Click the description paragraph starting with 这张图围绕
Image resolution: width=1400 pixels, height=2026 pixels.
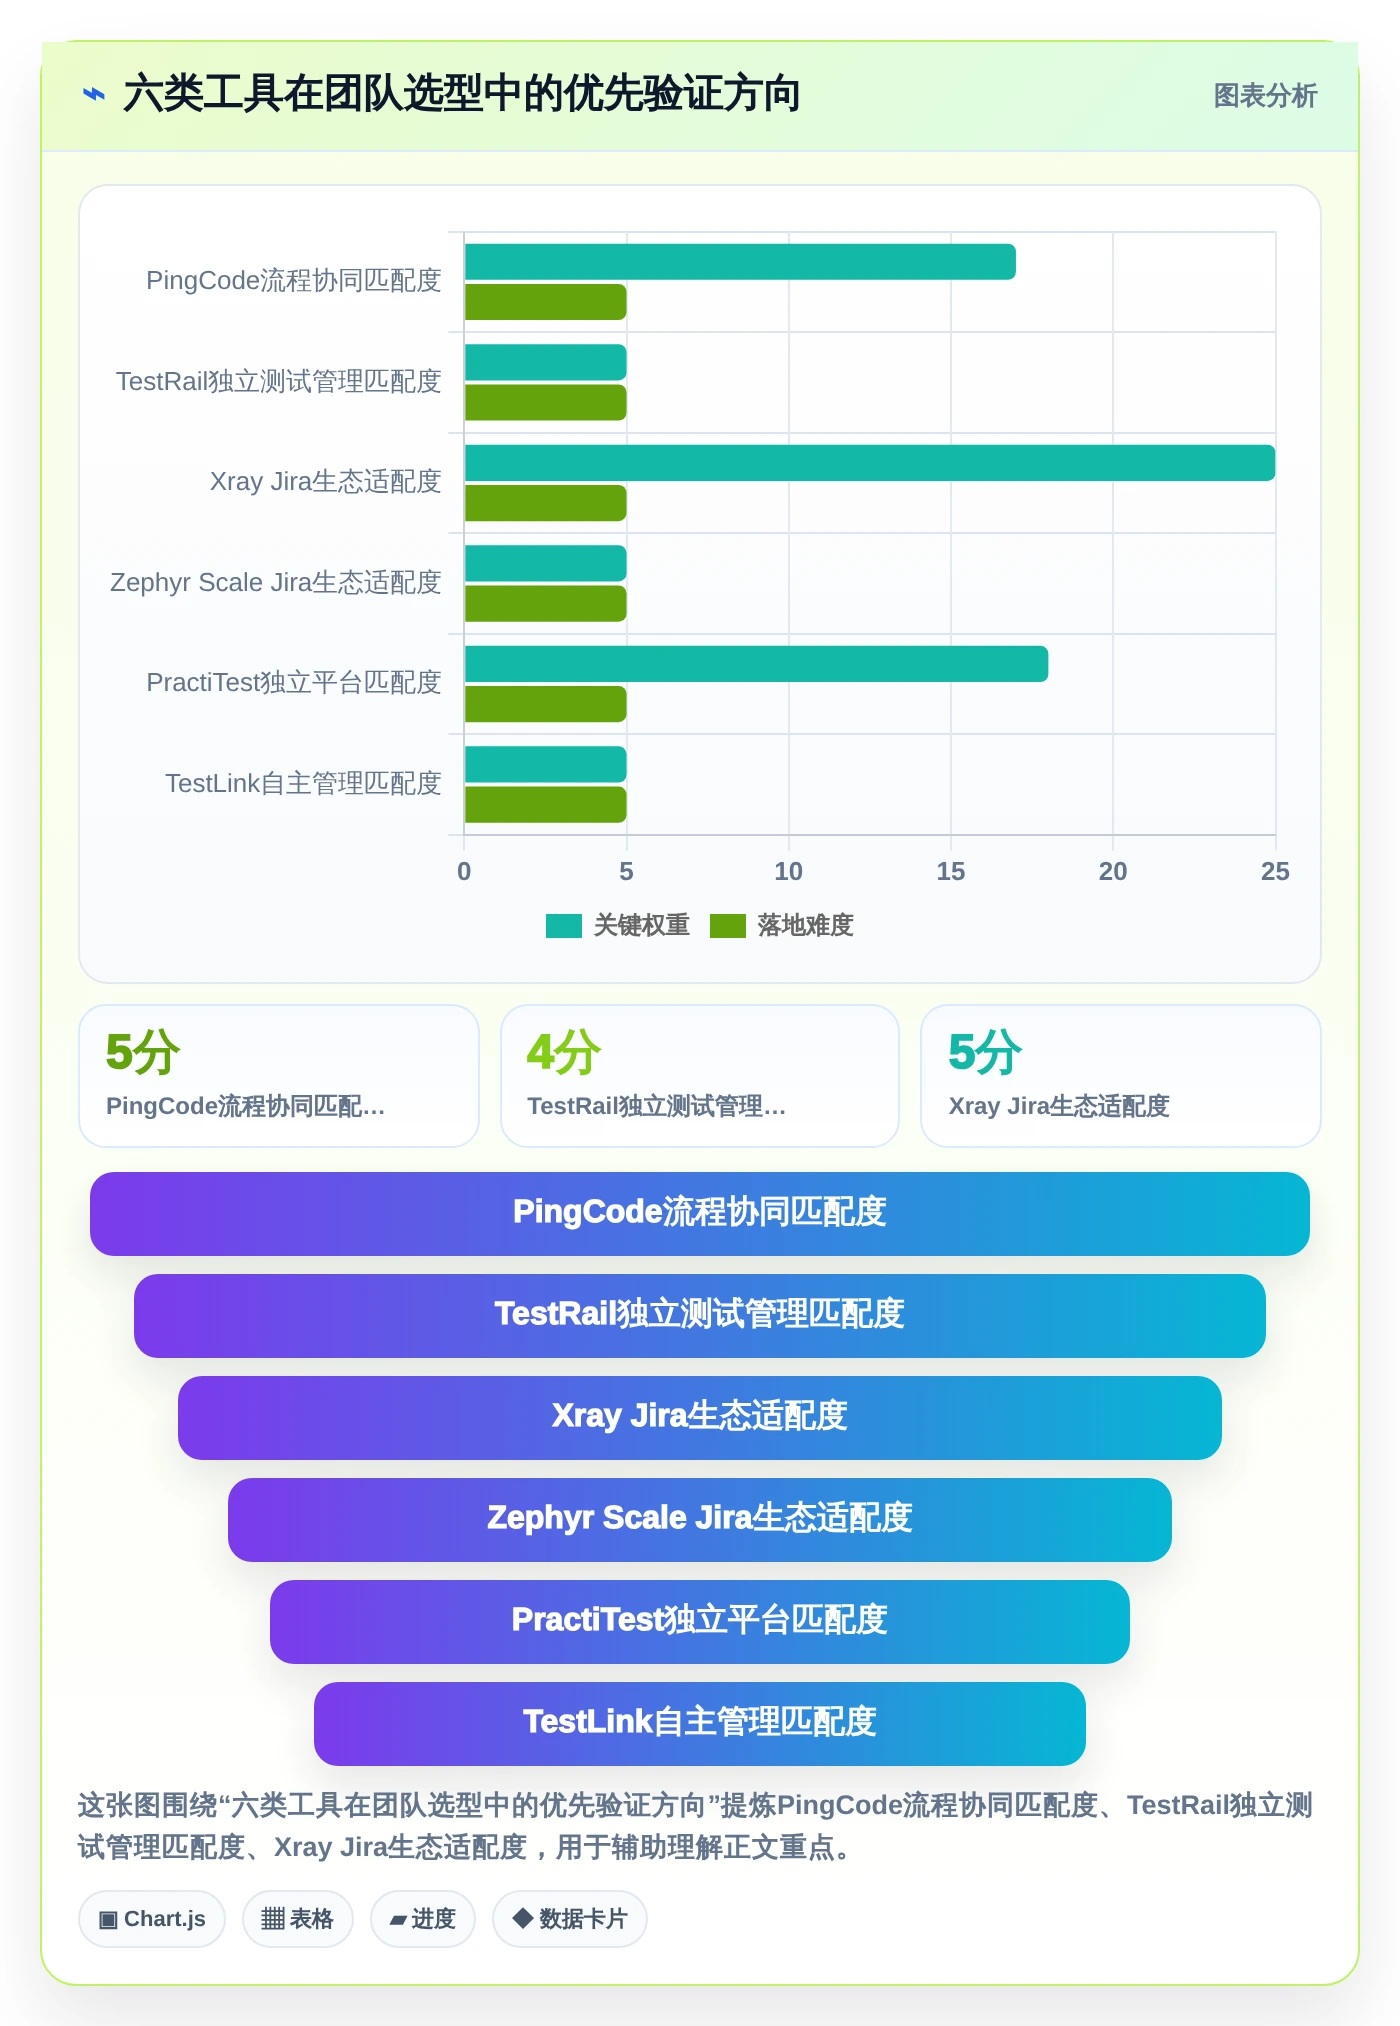696,1826
